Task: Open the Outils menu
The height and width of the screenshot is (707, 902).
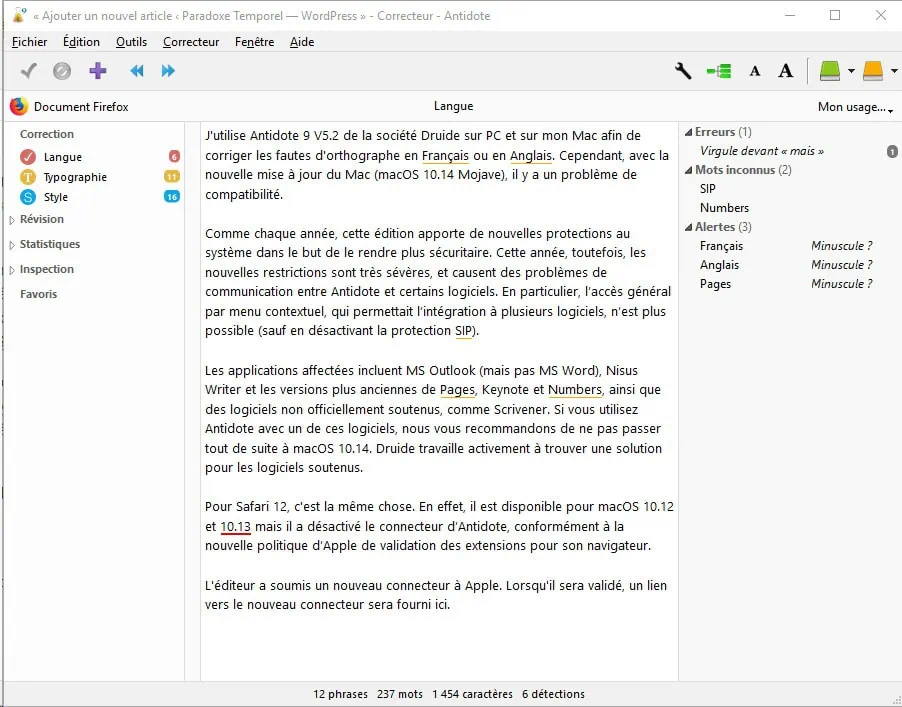Action: (x=131, y=42)
